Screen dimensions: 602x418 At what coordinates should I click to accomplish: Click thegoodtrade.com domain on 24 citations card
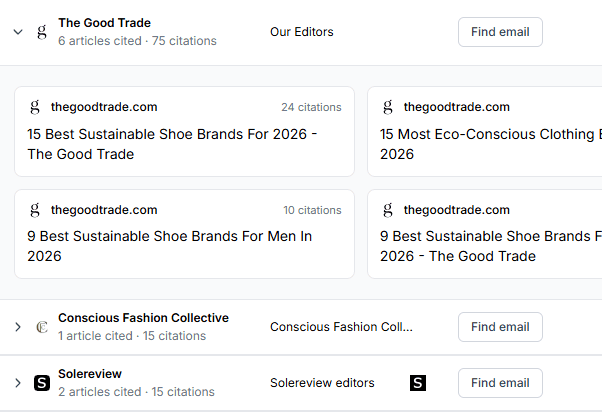pos(104,107)
